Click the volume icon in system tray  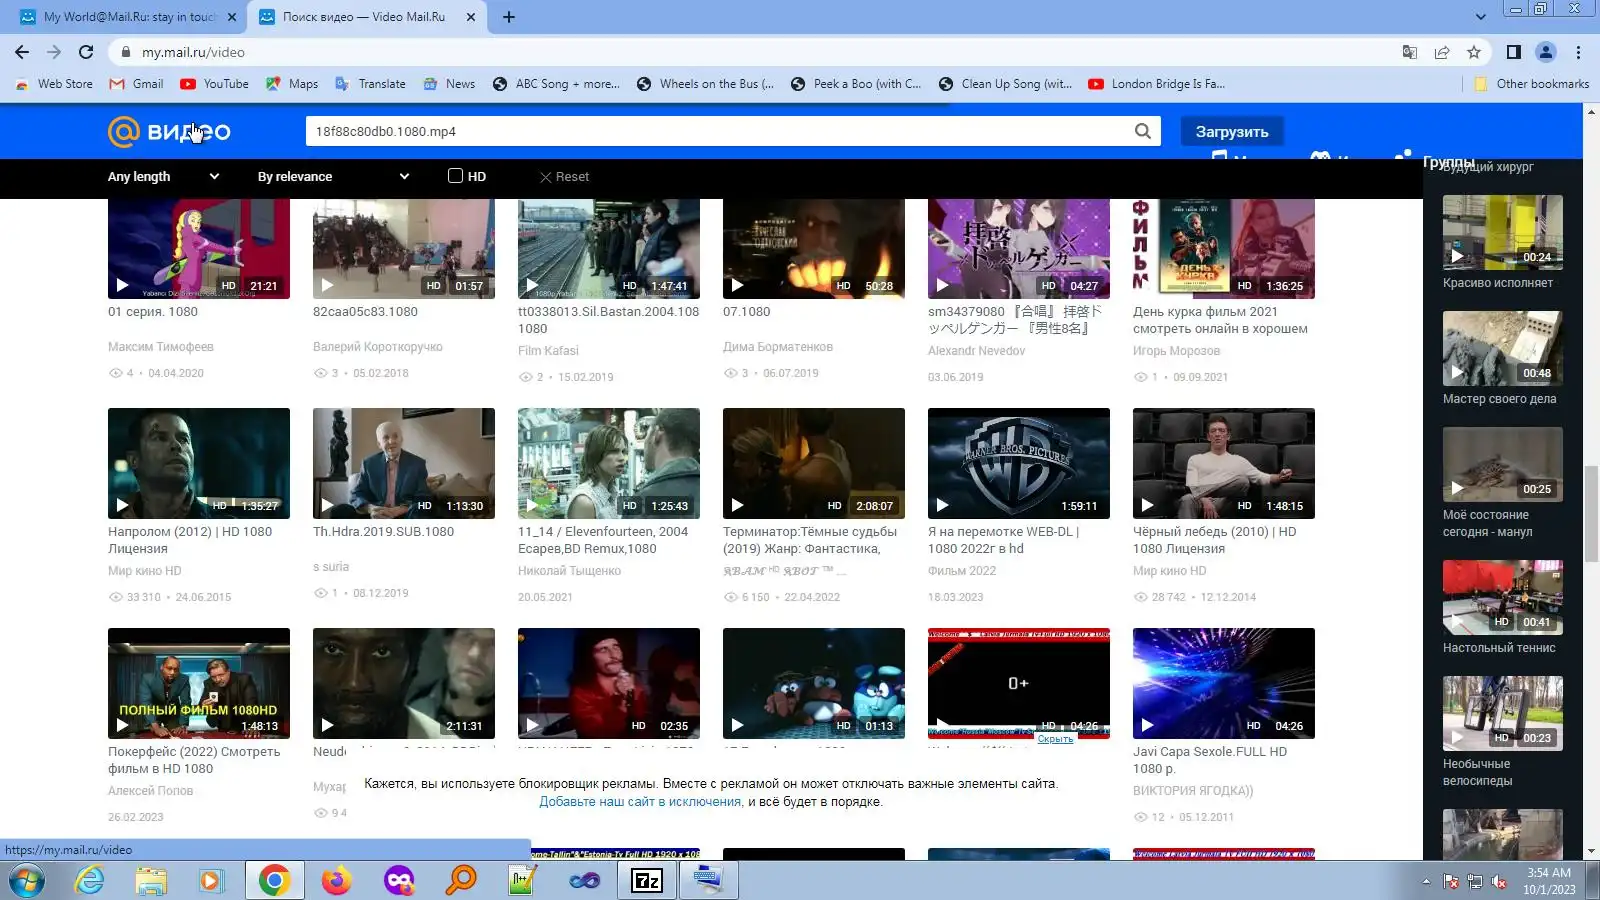pyautogui.click(x=1499, y=881)
